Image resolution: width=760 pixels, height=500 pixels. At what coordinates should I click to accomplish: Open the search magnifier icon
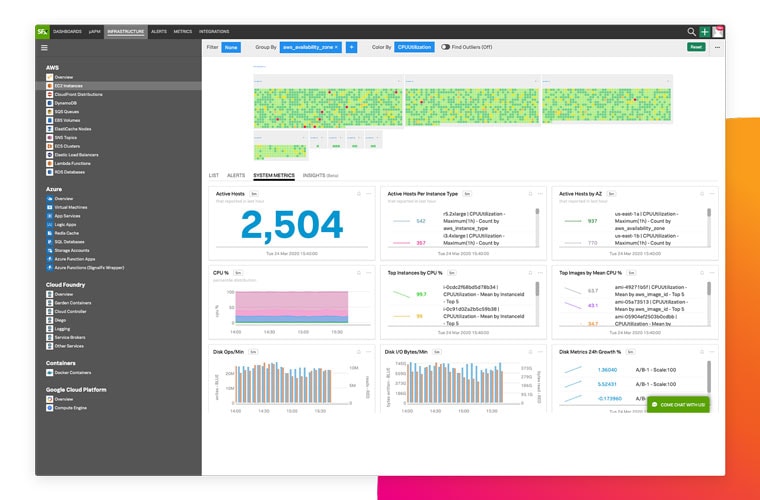tap(691, 32)
